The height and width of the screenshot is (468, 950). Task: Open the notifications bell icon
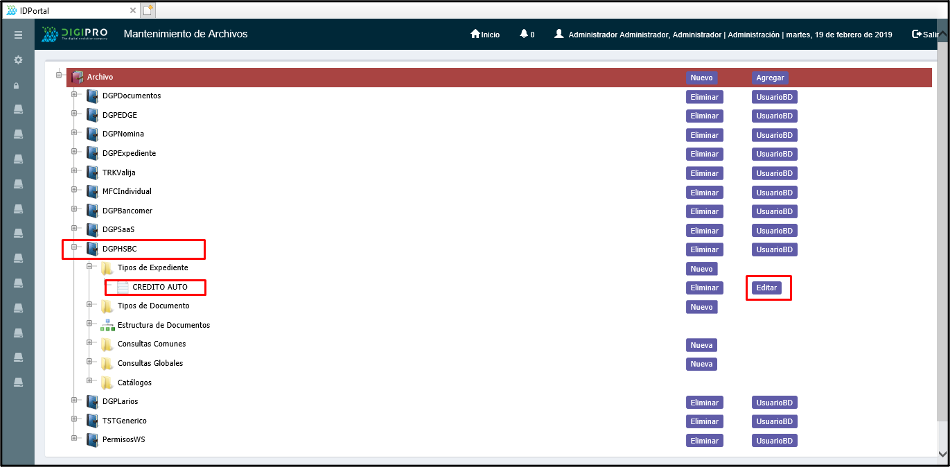523,35
